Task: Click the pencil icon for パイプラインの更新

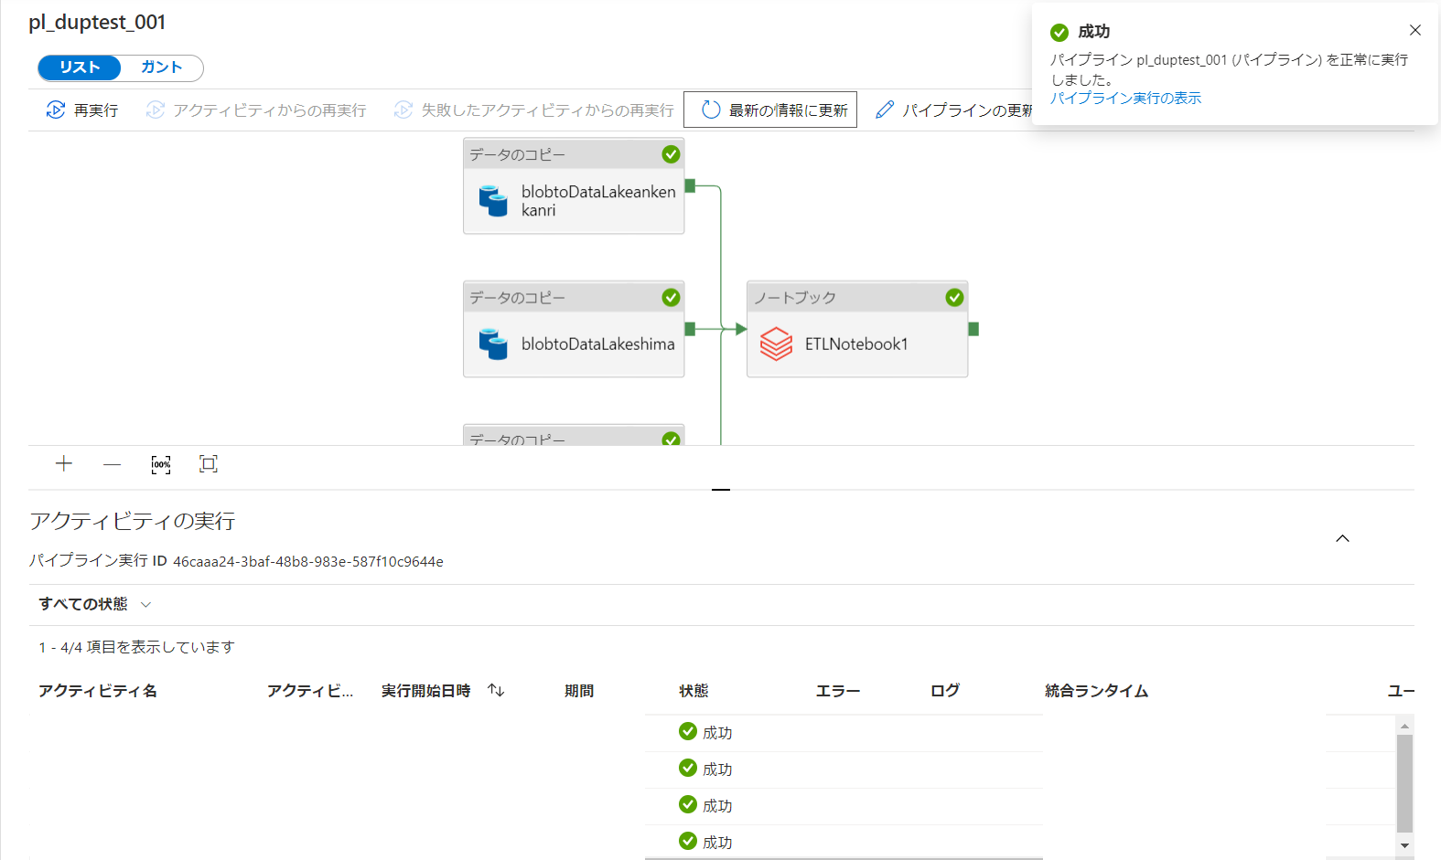Action: [884, 110]
